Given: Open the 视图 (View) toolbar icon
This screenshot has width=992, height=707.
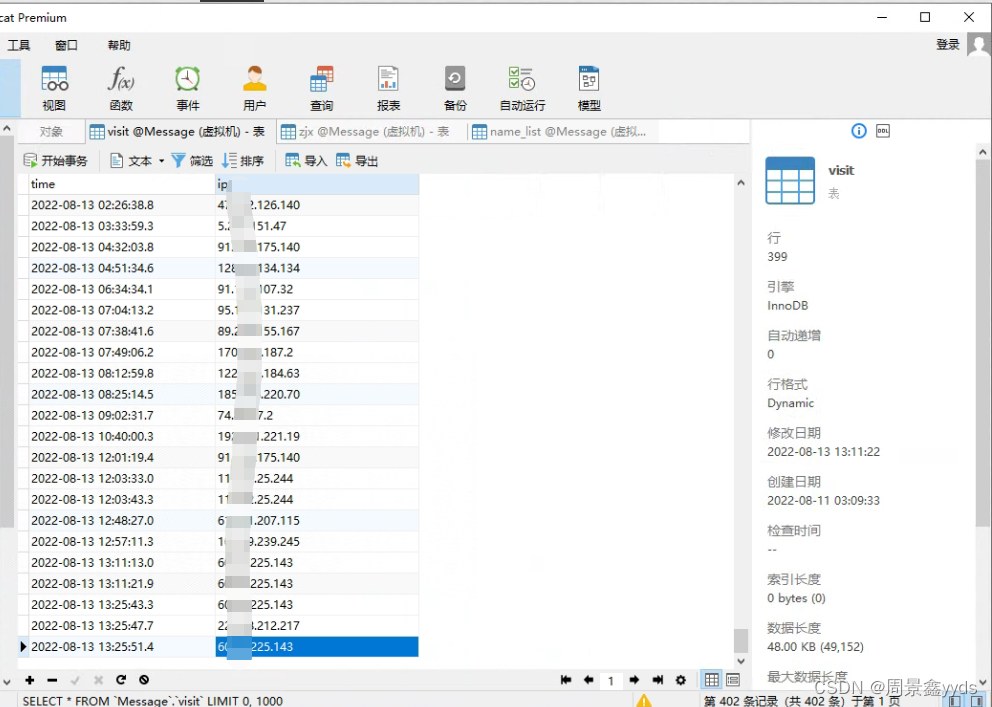Looking at the screenshot, I should [x=54, y=89].
